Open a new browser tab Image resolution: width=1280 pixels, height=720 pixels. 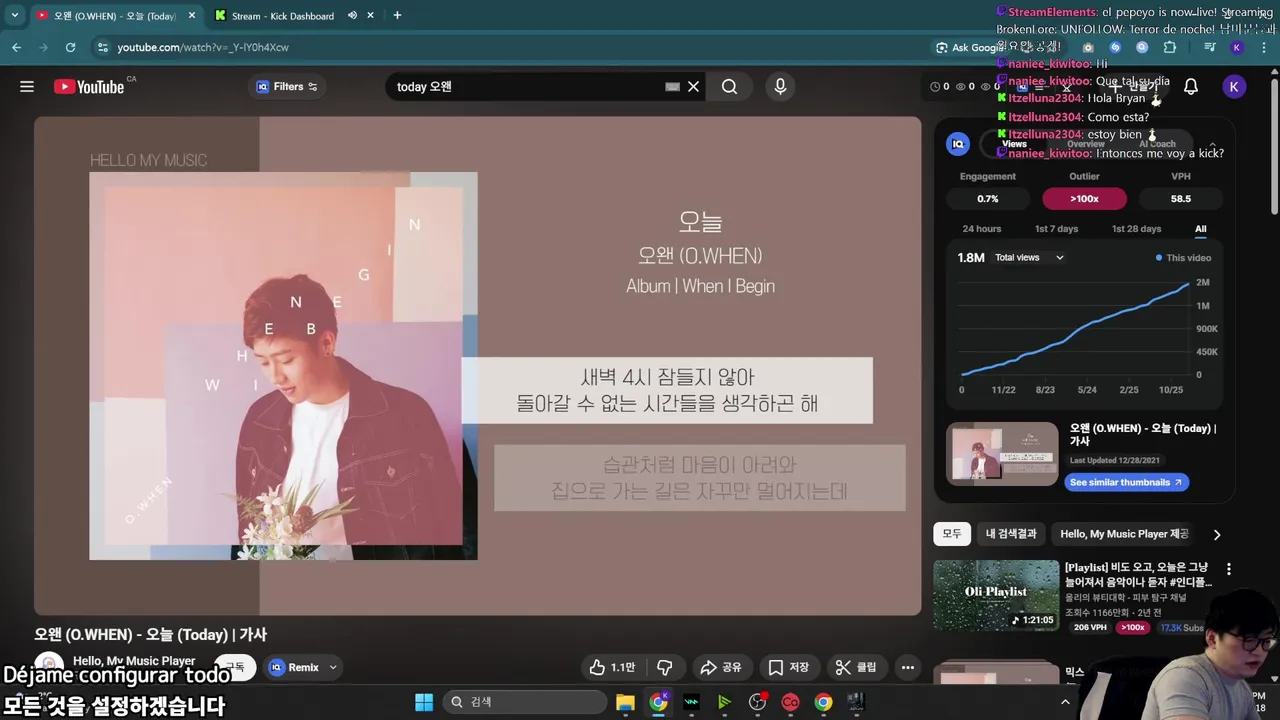pos(397,16)
